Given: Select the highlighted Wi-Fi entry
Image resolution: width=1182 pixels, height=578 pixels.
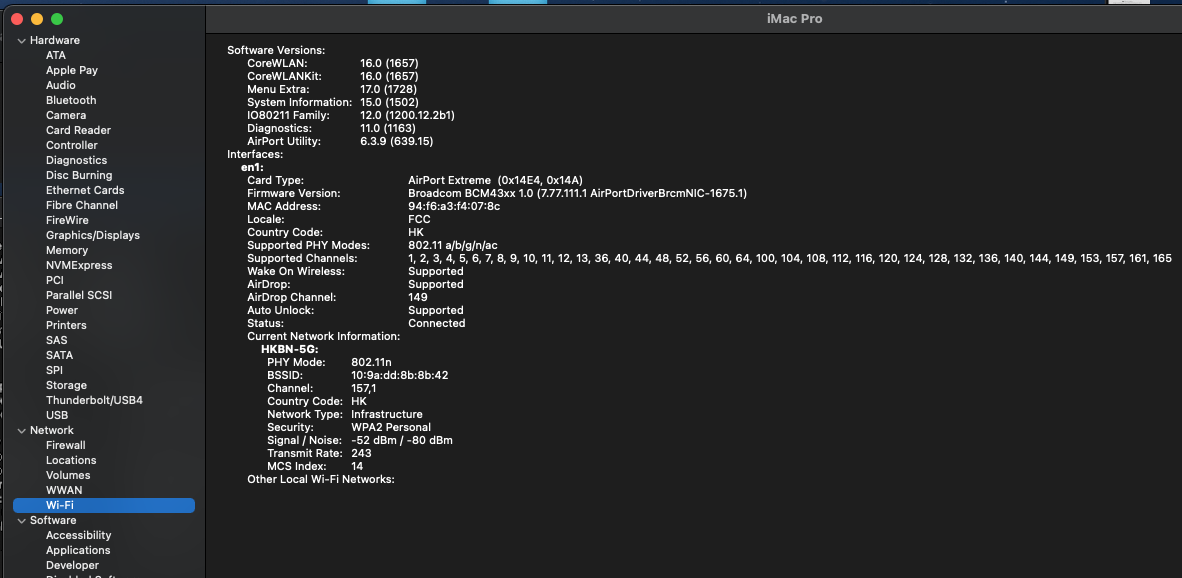Looking at the screenshot, I should click(x=104, y=506).
